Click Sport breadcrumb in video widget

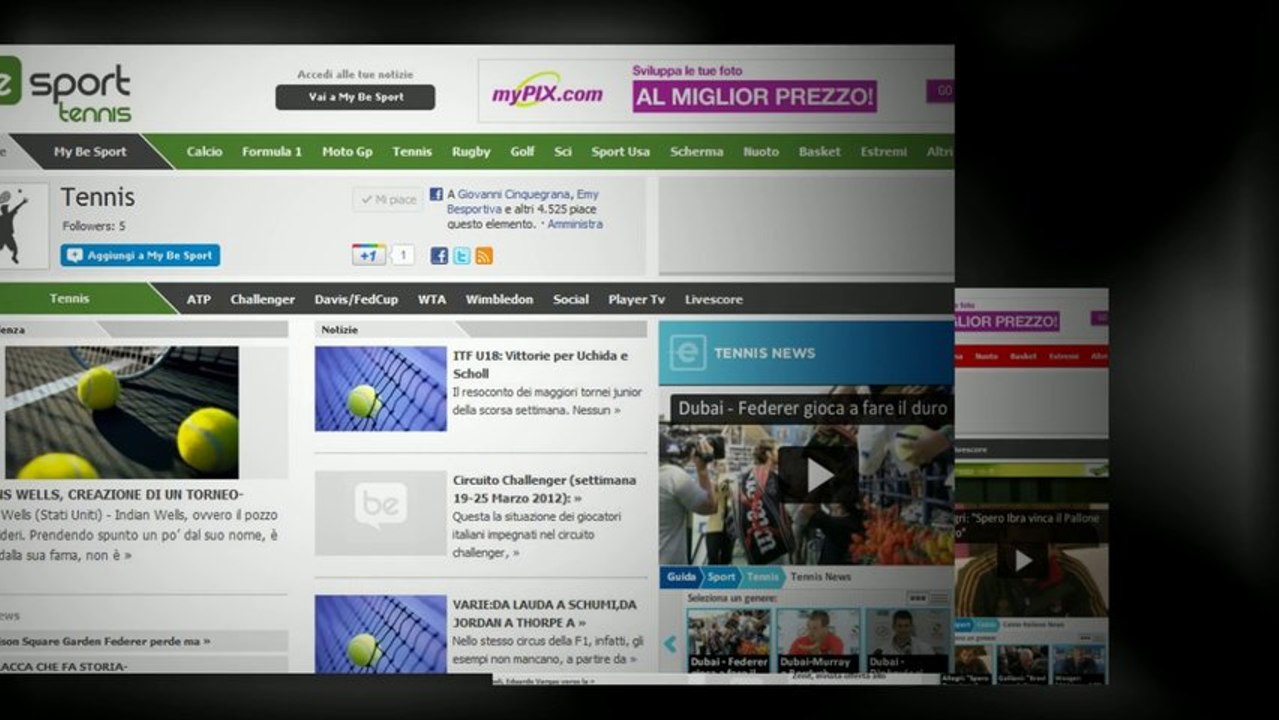click(720, 577)
